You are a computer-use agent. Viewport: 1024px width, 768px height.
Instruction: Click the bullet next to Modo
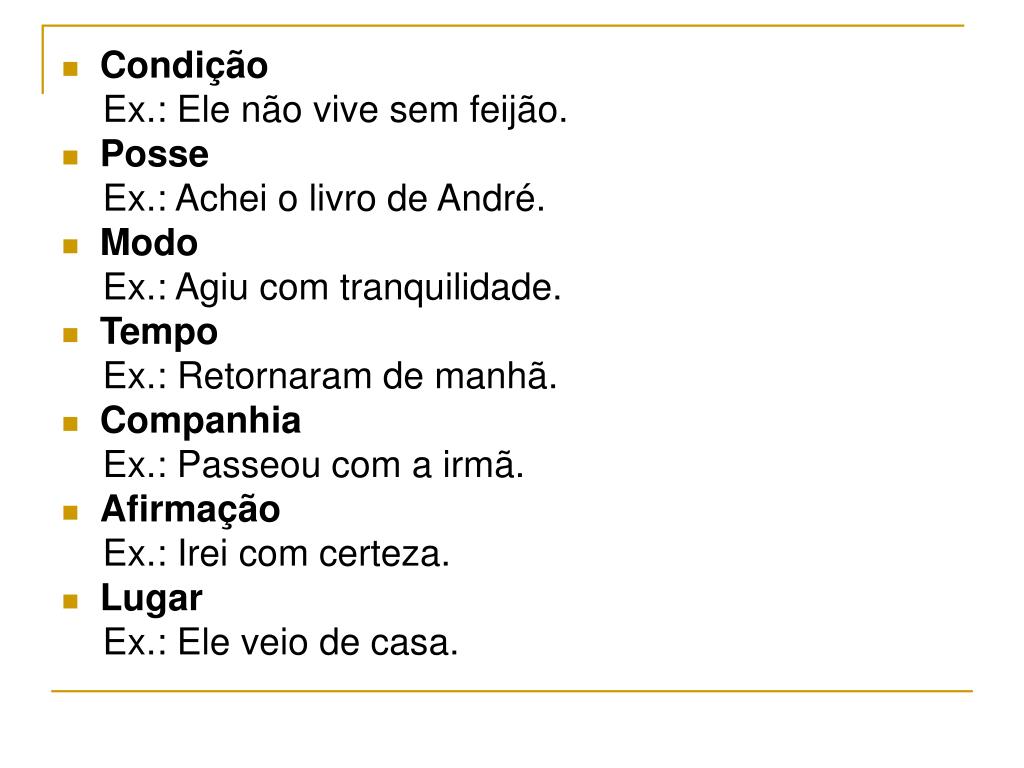71,246
